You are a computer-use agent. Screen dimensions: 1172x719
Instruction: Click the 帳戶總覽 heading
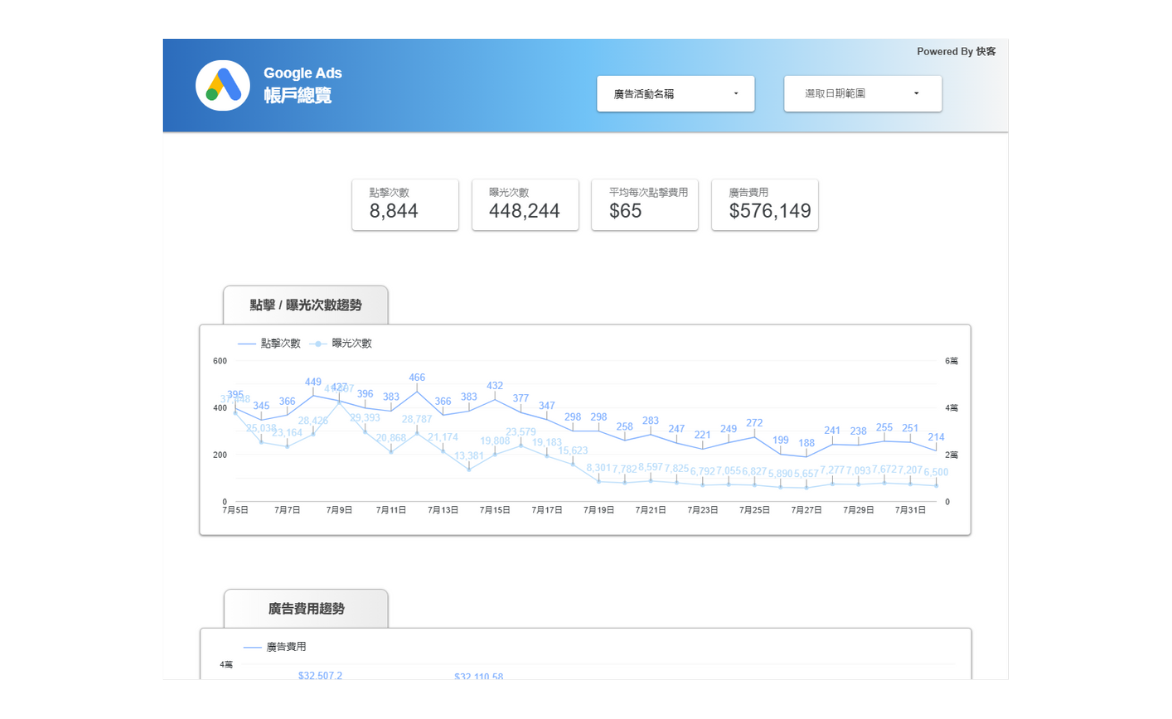coord(297,95)
